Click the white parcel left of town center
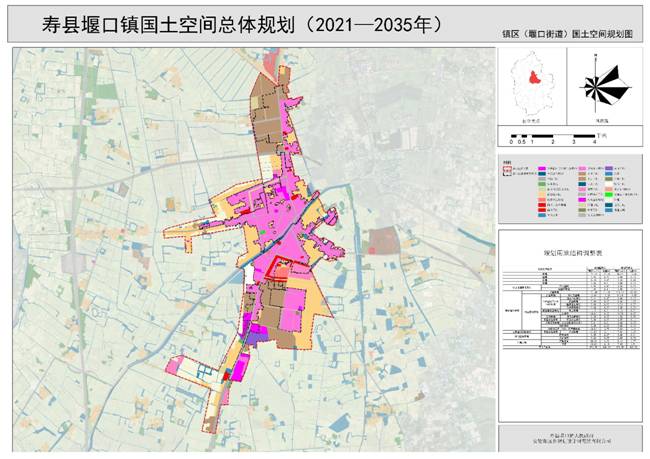Screen dimensions: 650x459 pyautogui.click(x=249, y=272)
